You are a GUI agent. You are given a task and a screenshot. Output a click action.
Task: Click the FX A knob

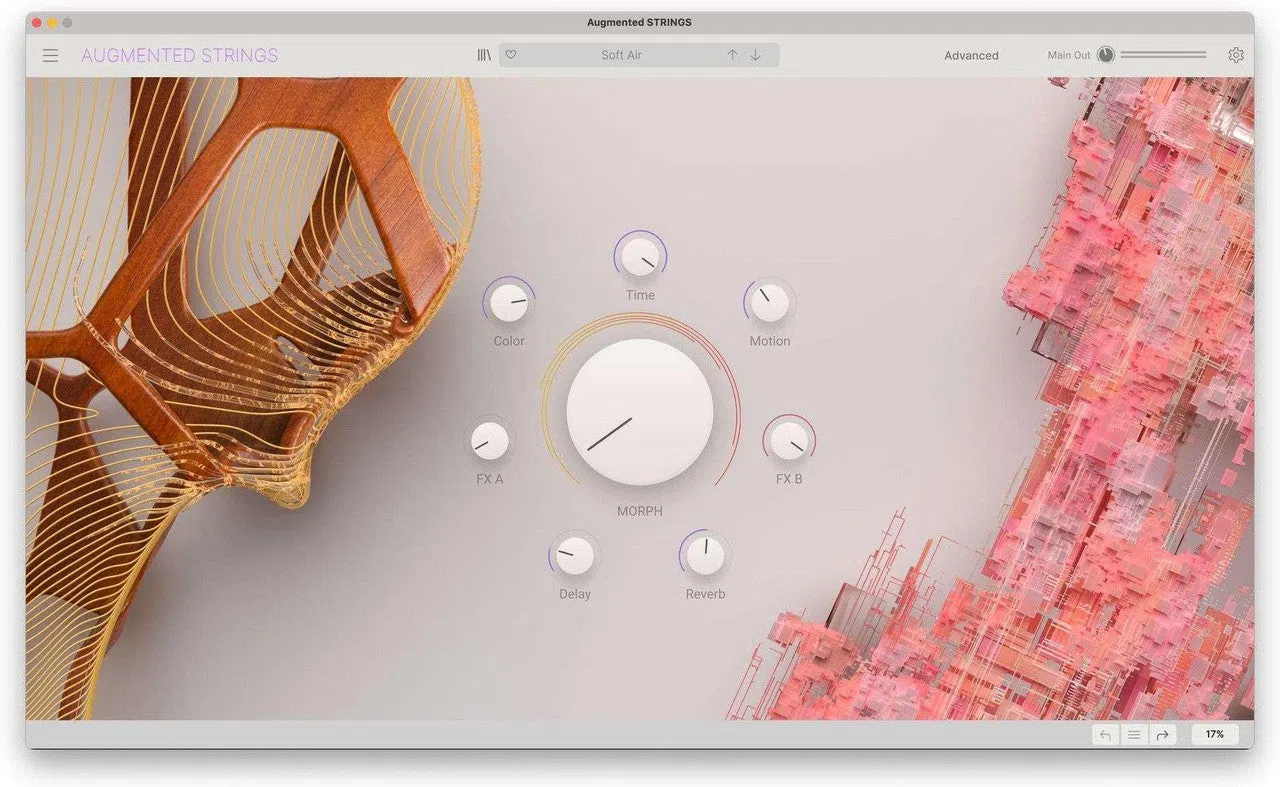click(490, 440)
